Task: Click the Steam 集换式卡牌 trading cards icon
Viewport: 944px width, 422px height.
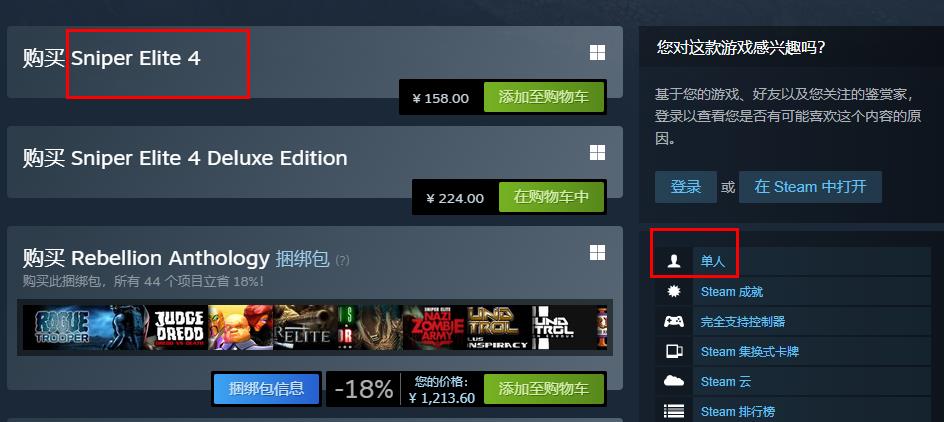Action: pos(674,352)
